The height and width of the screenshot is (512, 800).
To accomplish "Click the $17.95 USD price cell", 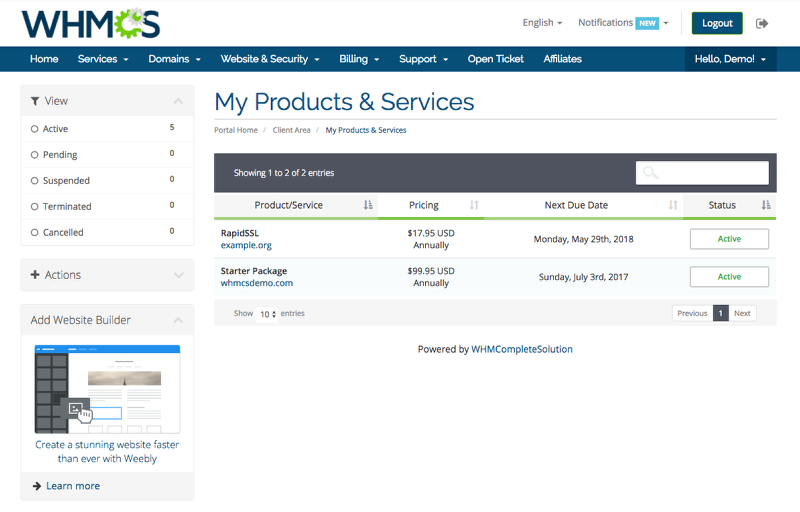I will tap(431, 233).
